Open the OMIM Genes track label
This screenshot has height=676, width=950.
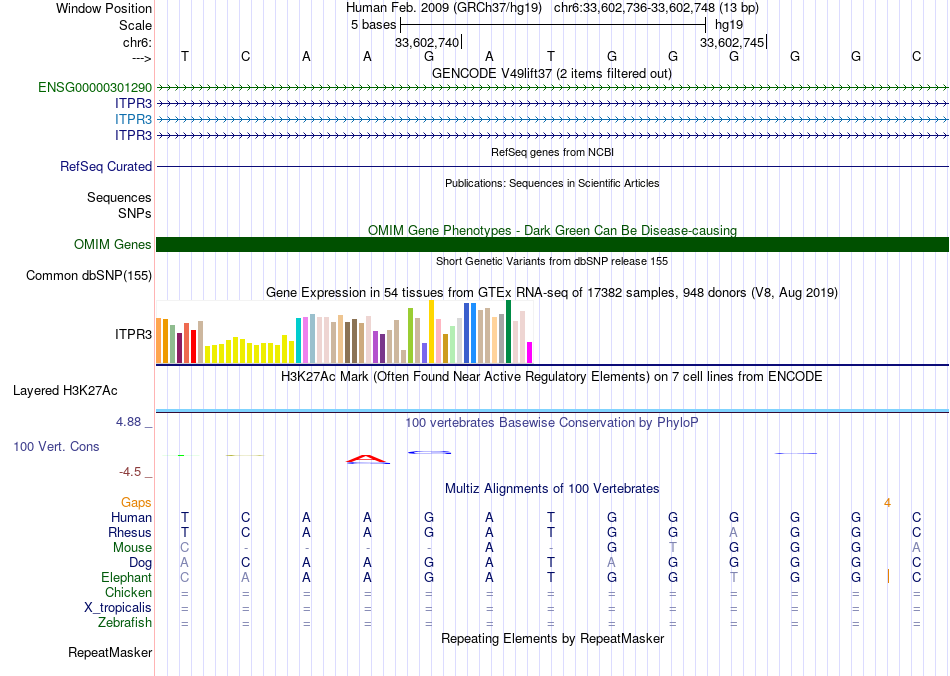(112, 245)
